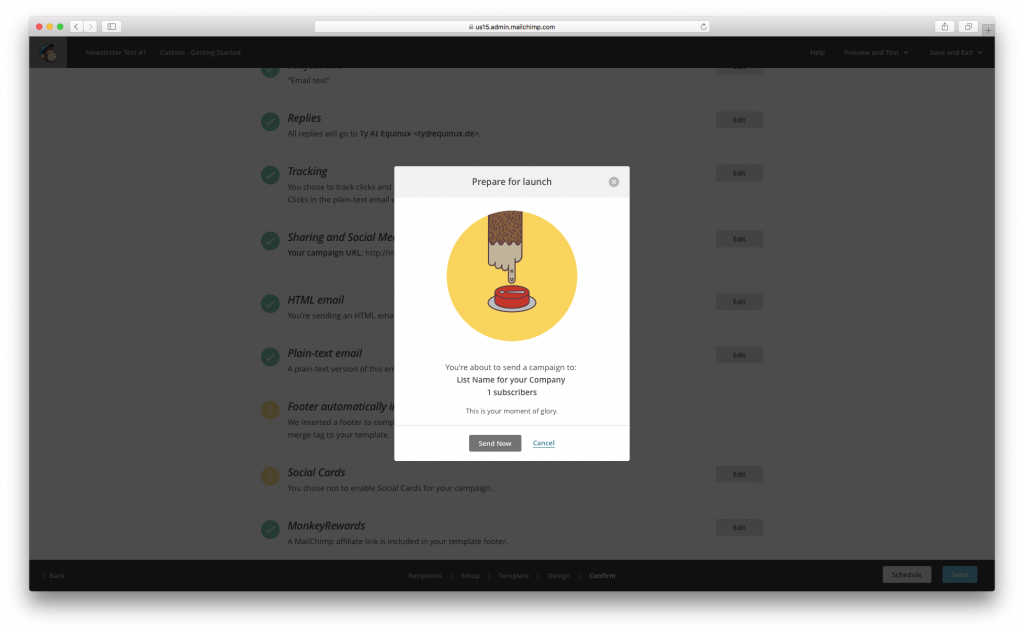The height and width of the screenshot is (633, 1024).
Task: Edit the Sharing and Social Media section
Action: pos(739,239)
